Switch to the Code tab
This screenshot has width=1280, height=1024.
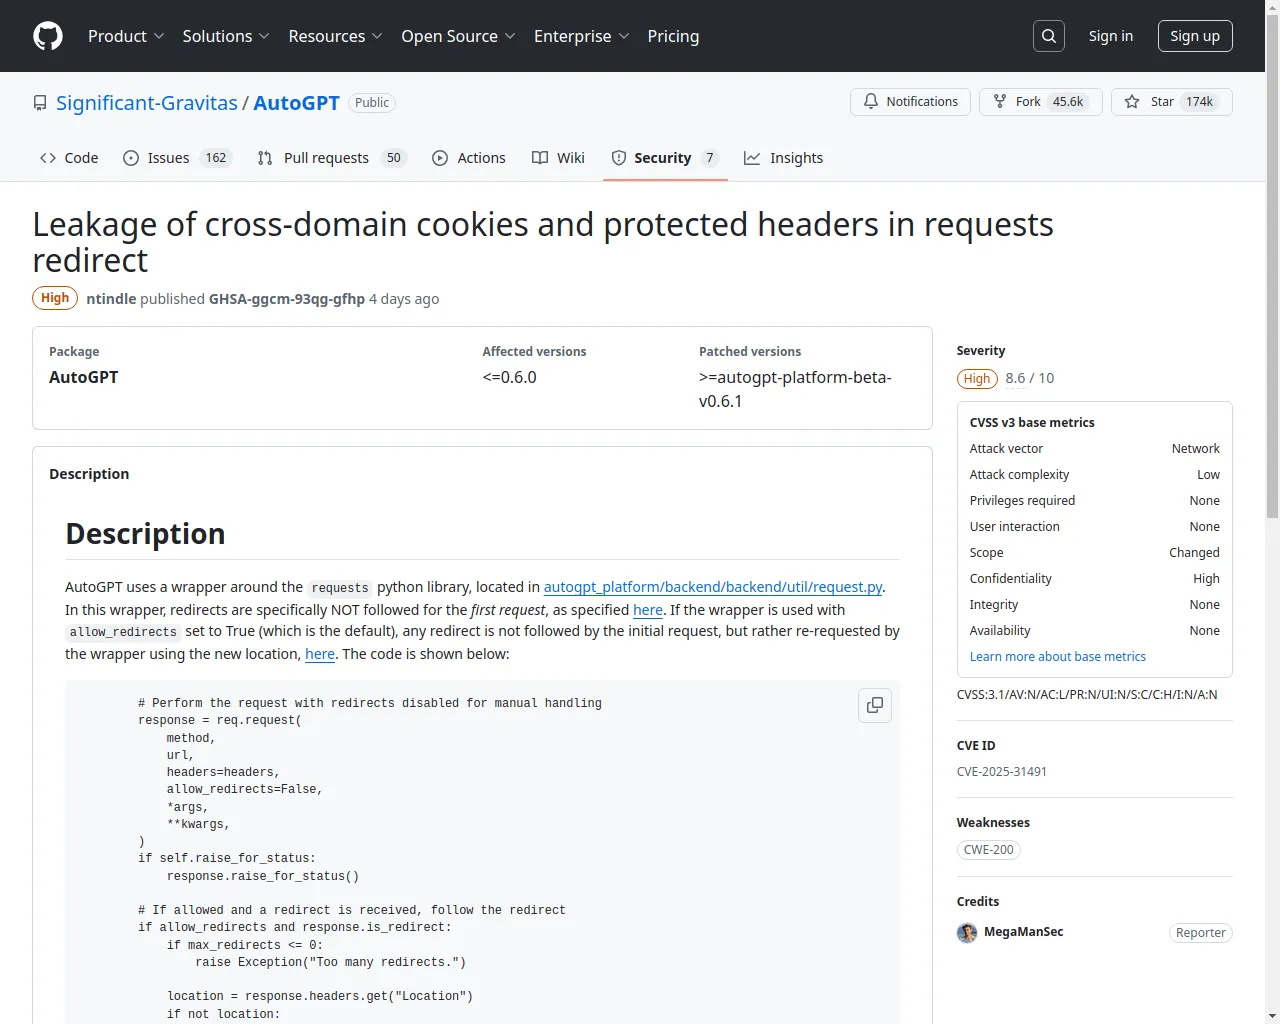click(69, 158)
